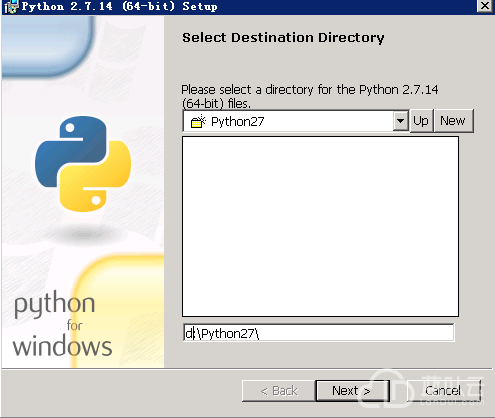Proceed with the Next button
Image resolution: width=495 pixels, height=418 pixels.
[x=352, y=391]
